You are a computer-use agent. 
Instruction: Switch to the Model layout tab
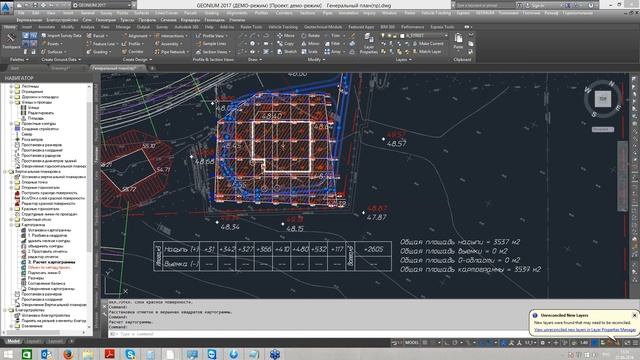pos(13,341)
